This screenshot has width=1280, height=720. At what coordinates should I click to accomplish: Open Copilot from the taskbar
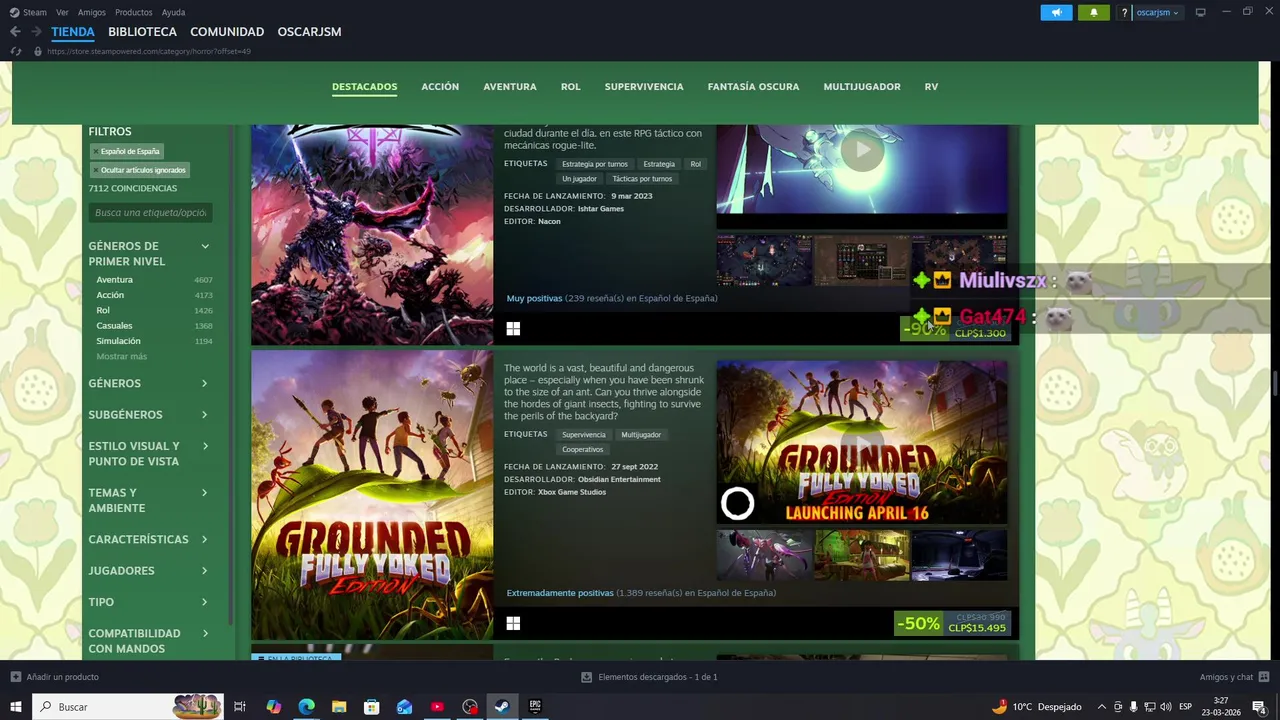(x=273, y=707)
